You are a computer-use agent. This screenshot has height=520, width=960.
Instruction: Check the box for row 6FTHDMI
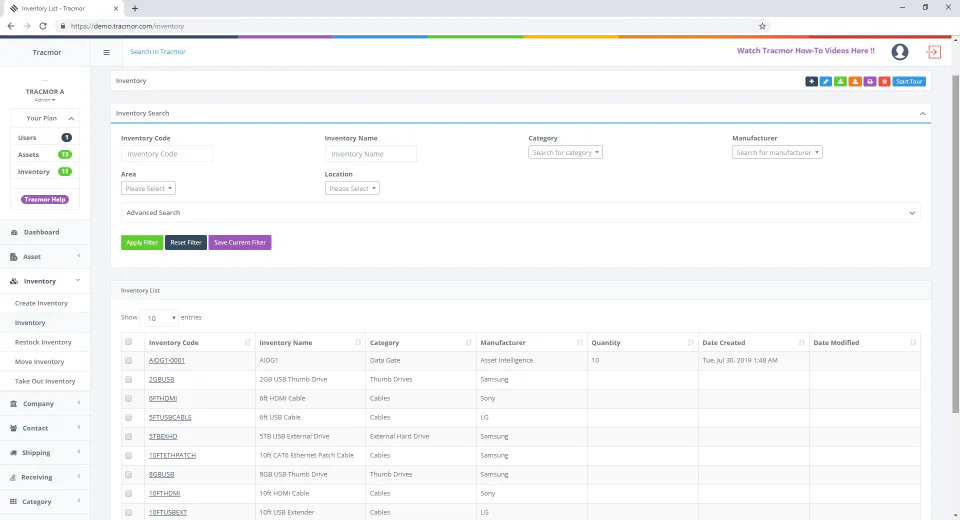point(129,399)
